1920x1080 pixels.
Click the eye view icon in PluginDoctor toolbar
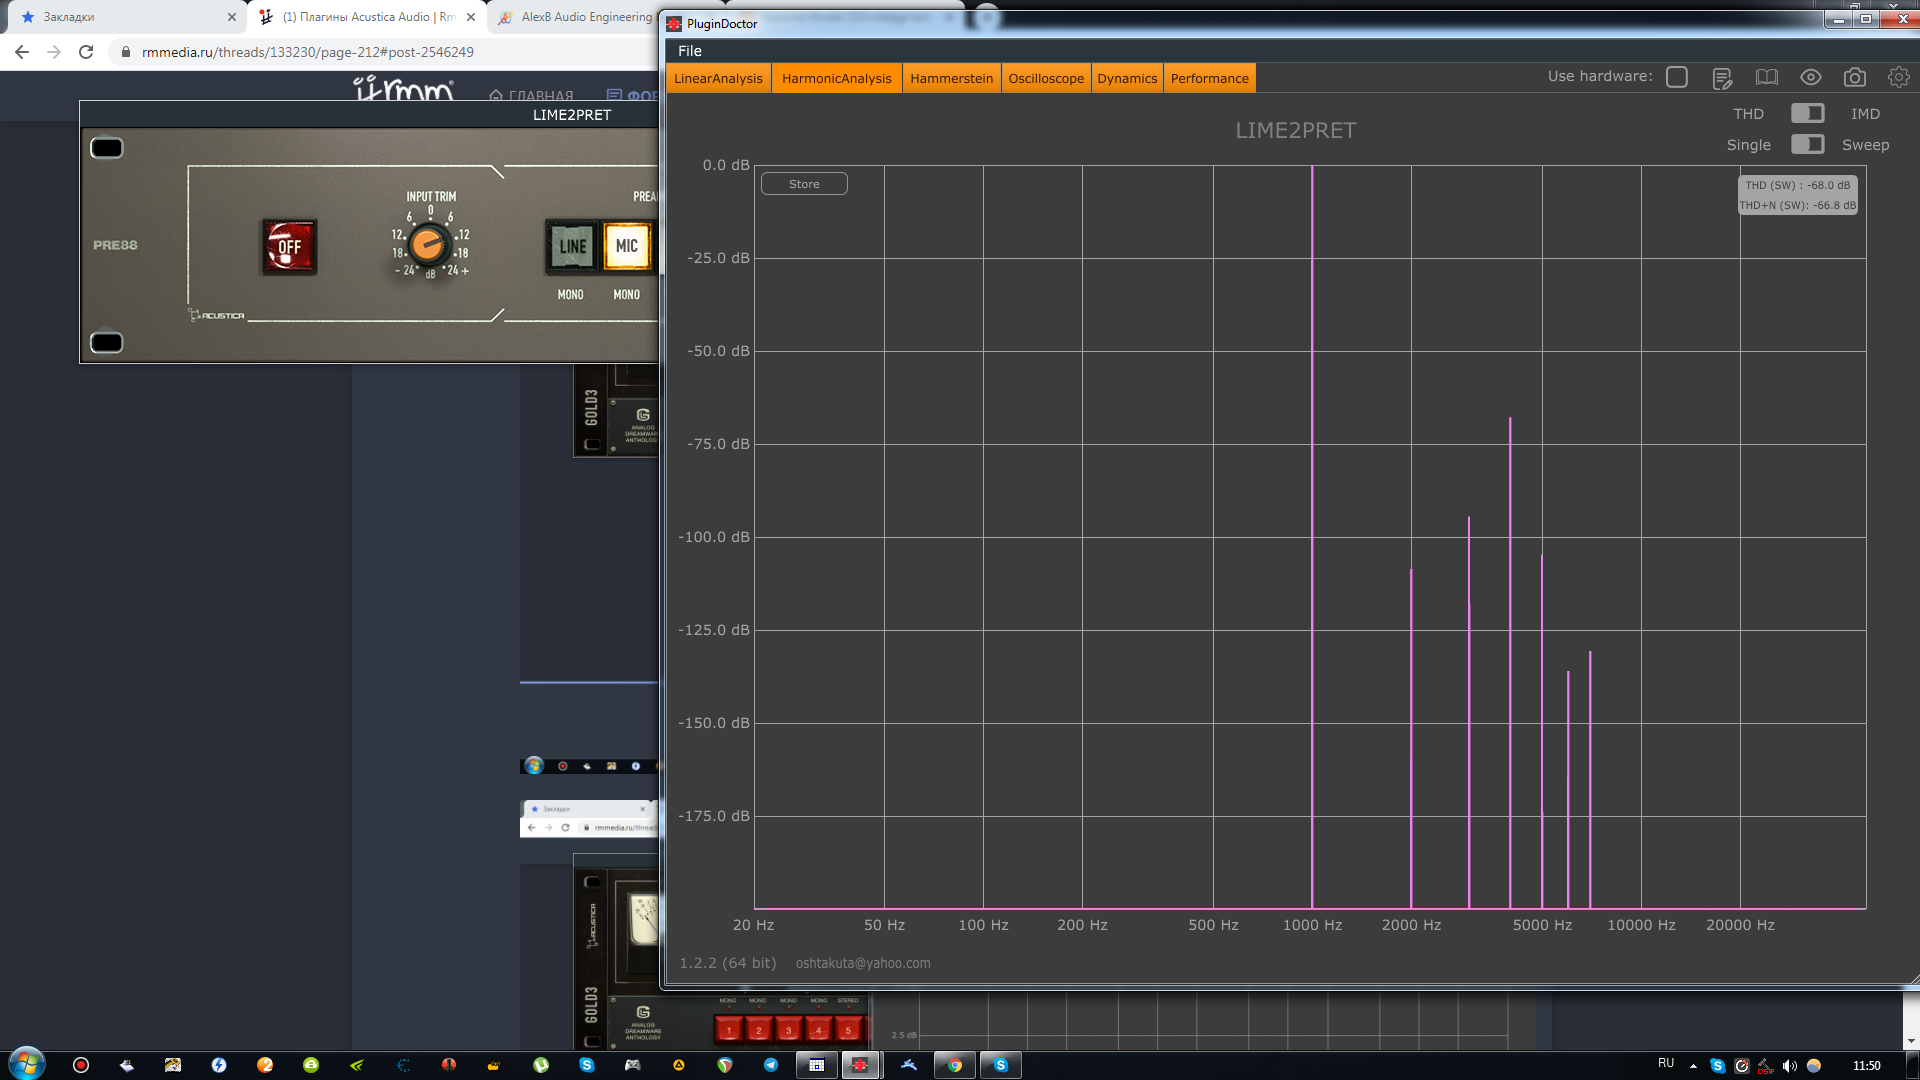[1811, 77]
